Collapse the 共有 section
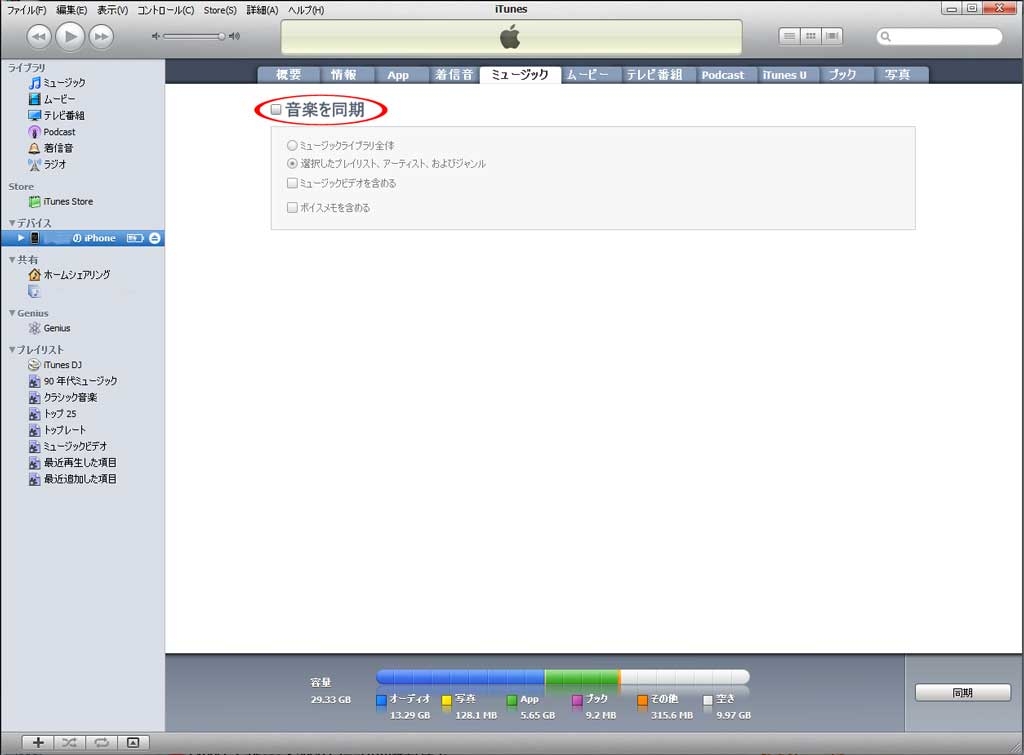 (x=12, y=259)
